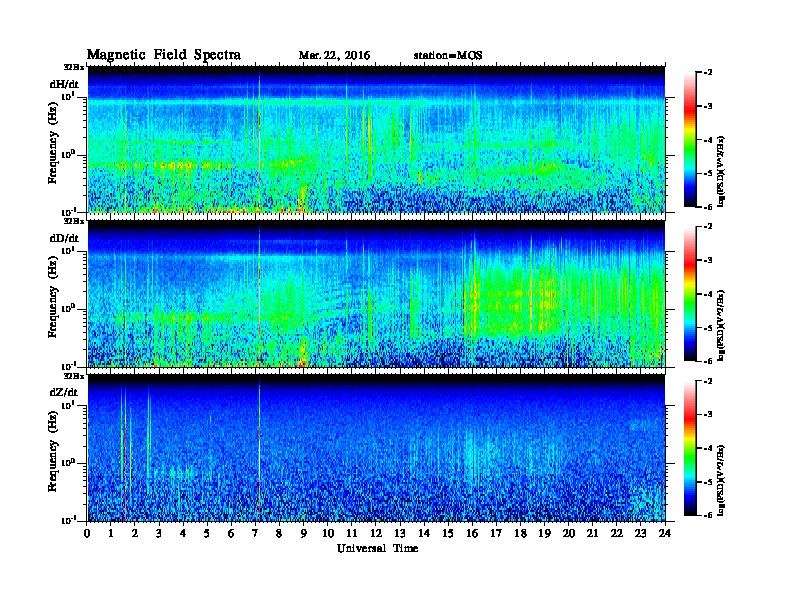Click the "-6" tick on the dZ/dt color bar
The height and width of the screenshot is (612, 792).
708,515
